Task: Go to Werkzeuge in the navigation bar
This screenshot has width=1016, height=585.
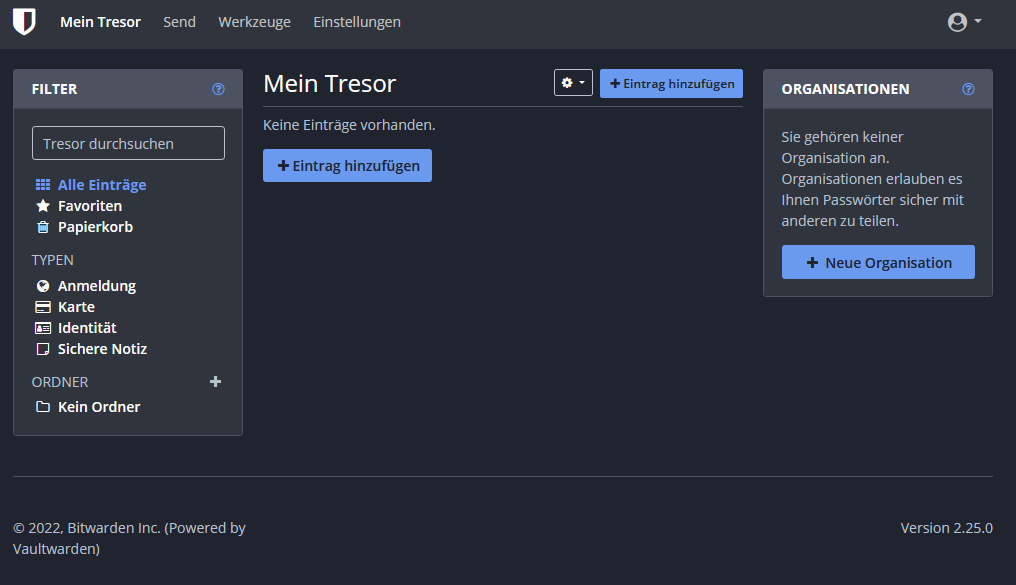Action: pos(254,22)
